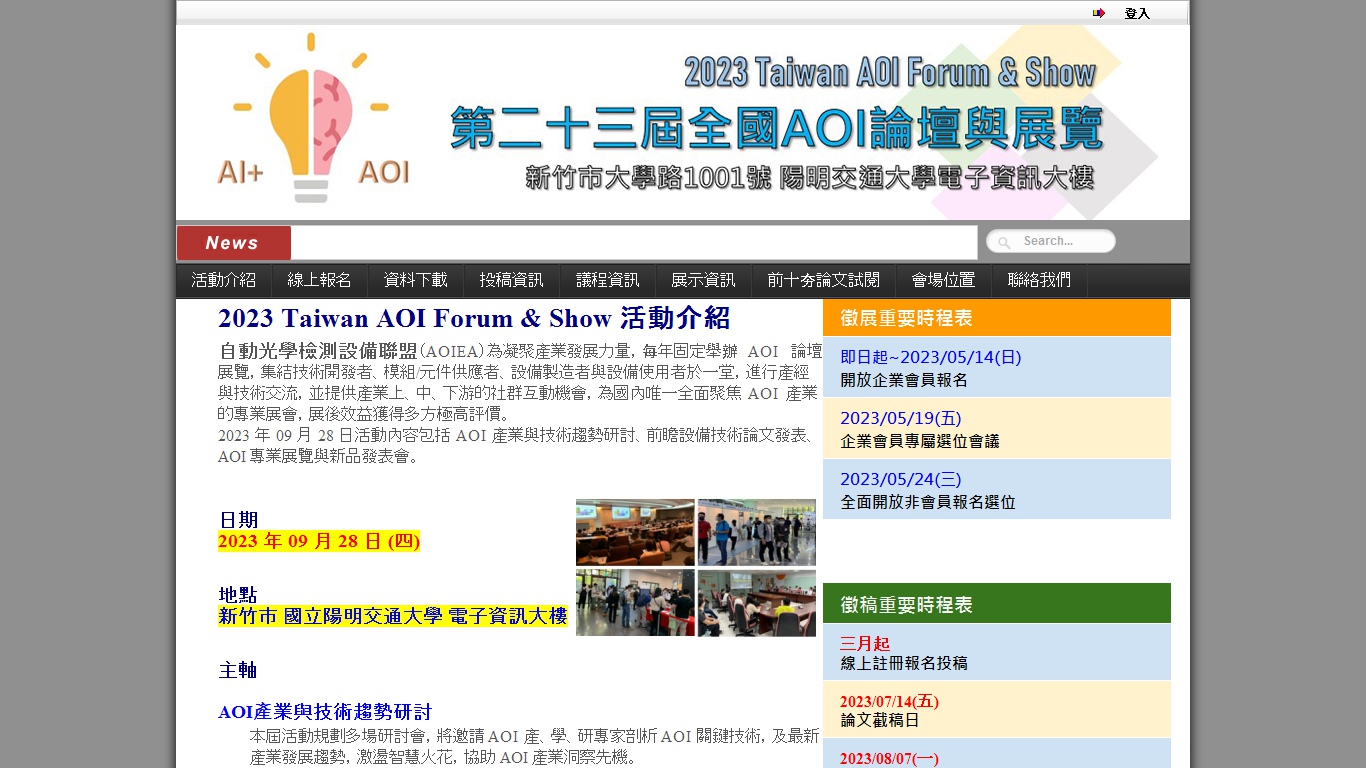Screen dimensions: 1366x768
Task: Open the 線上報名 menu item
Action: (320, 280)
